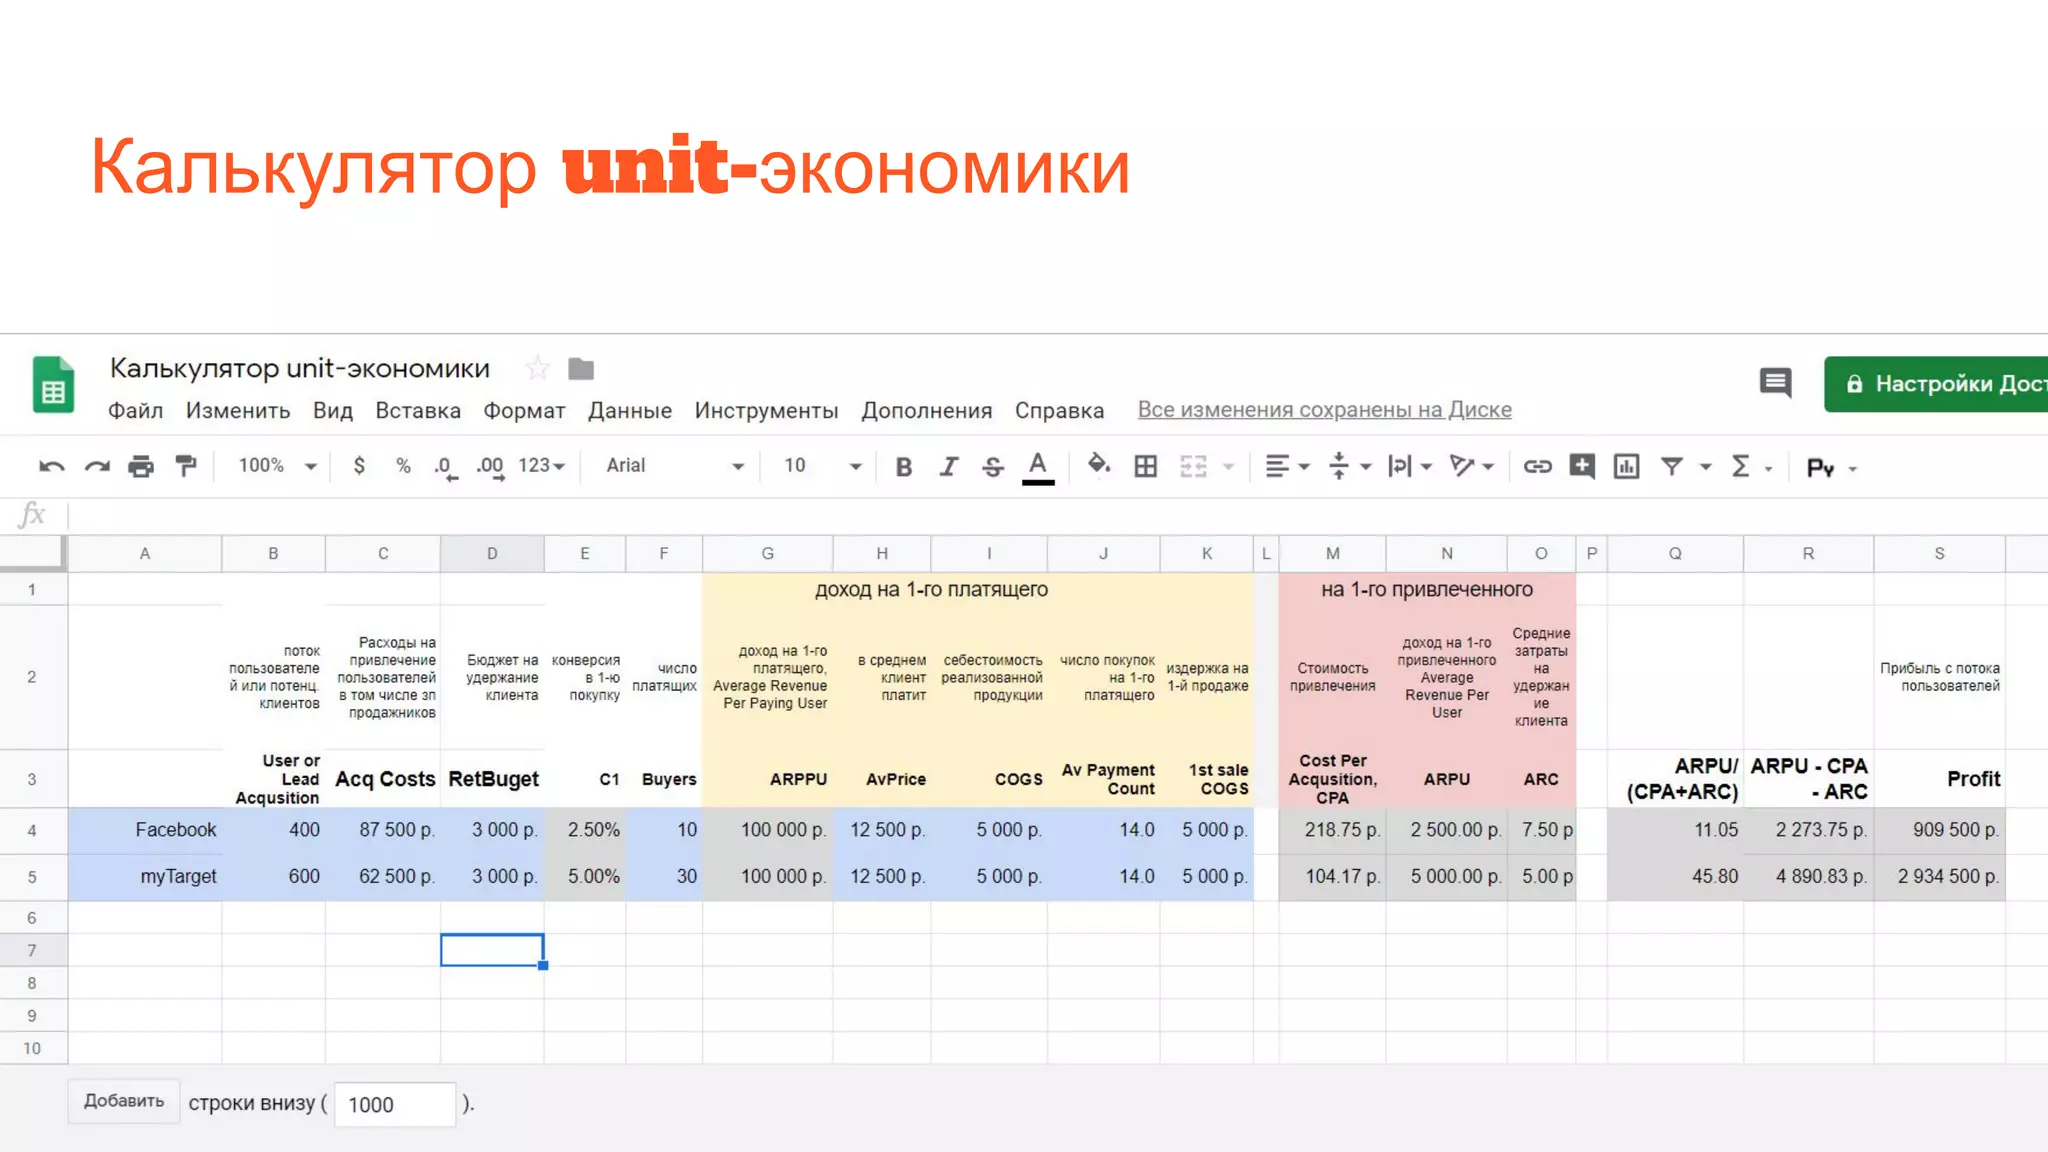This screenshot has width=2048, height=1152.
Task: Select the myTarget cell
Action: [x=145, y=877]
